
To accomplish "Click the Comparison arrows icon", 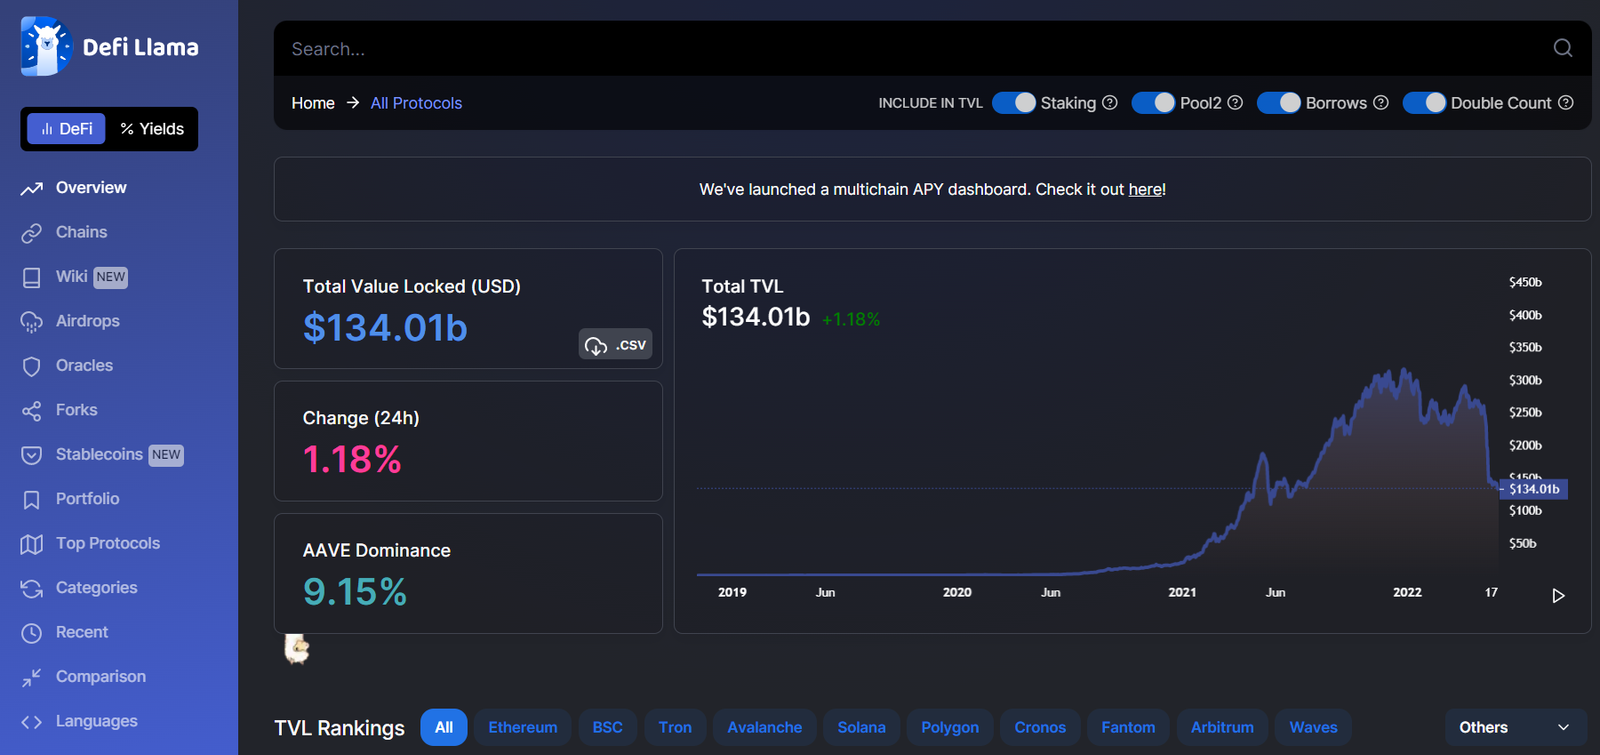I will (32, 677).
